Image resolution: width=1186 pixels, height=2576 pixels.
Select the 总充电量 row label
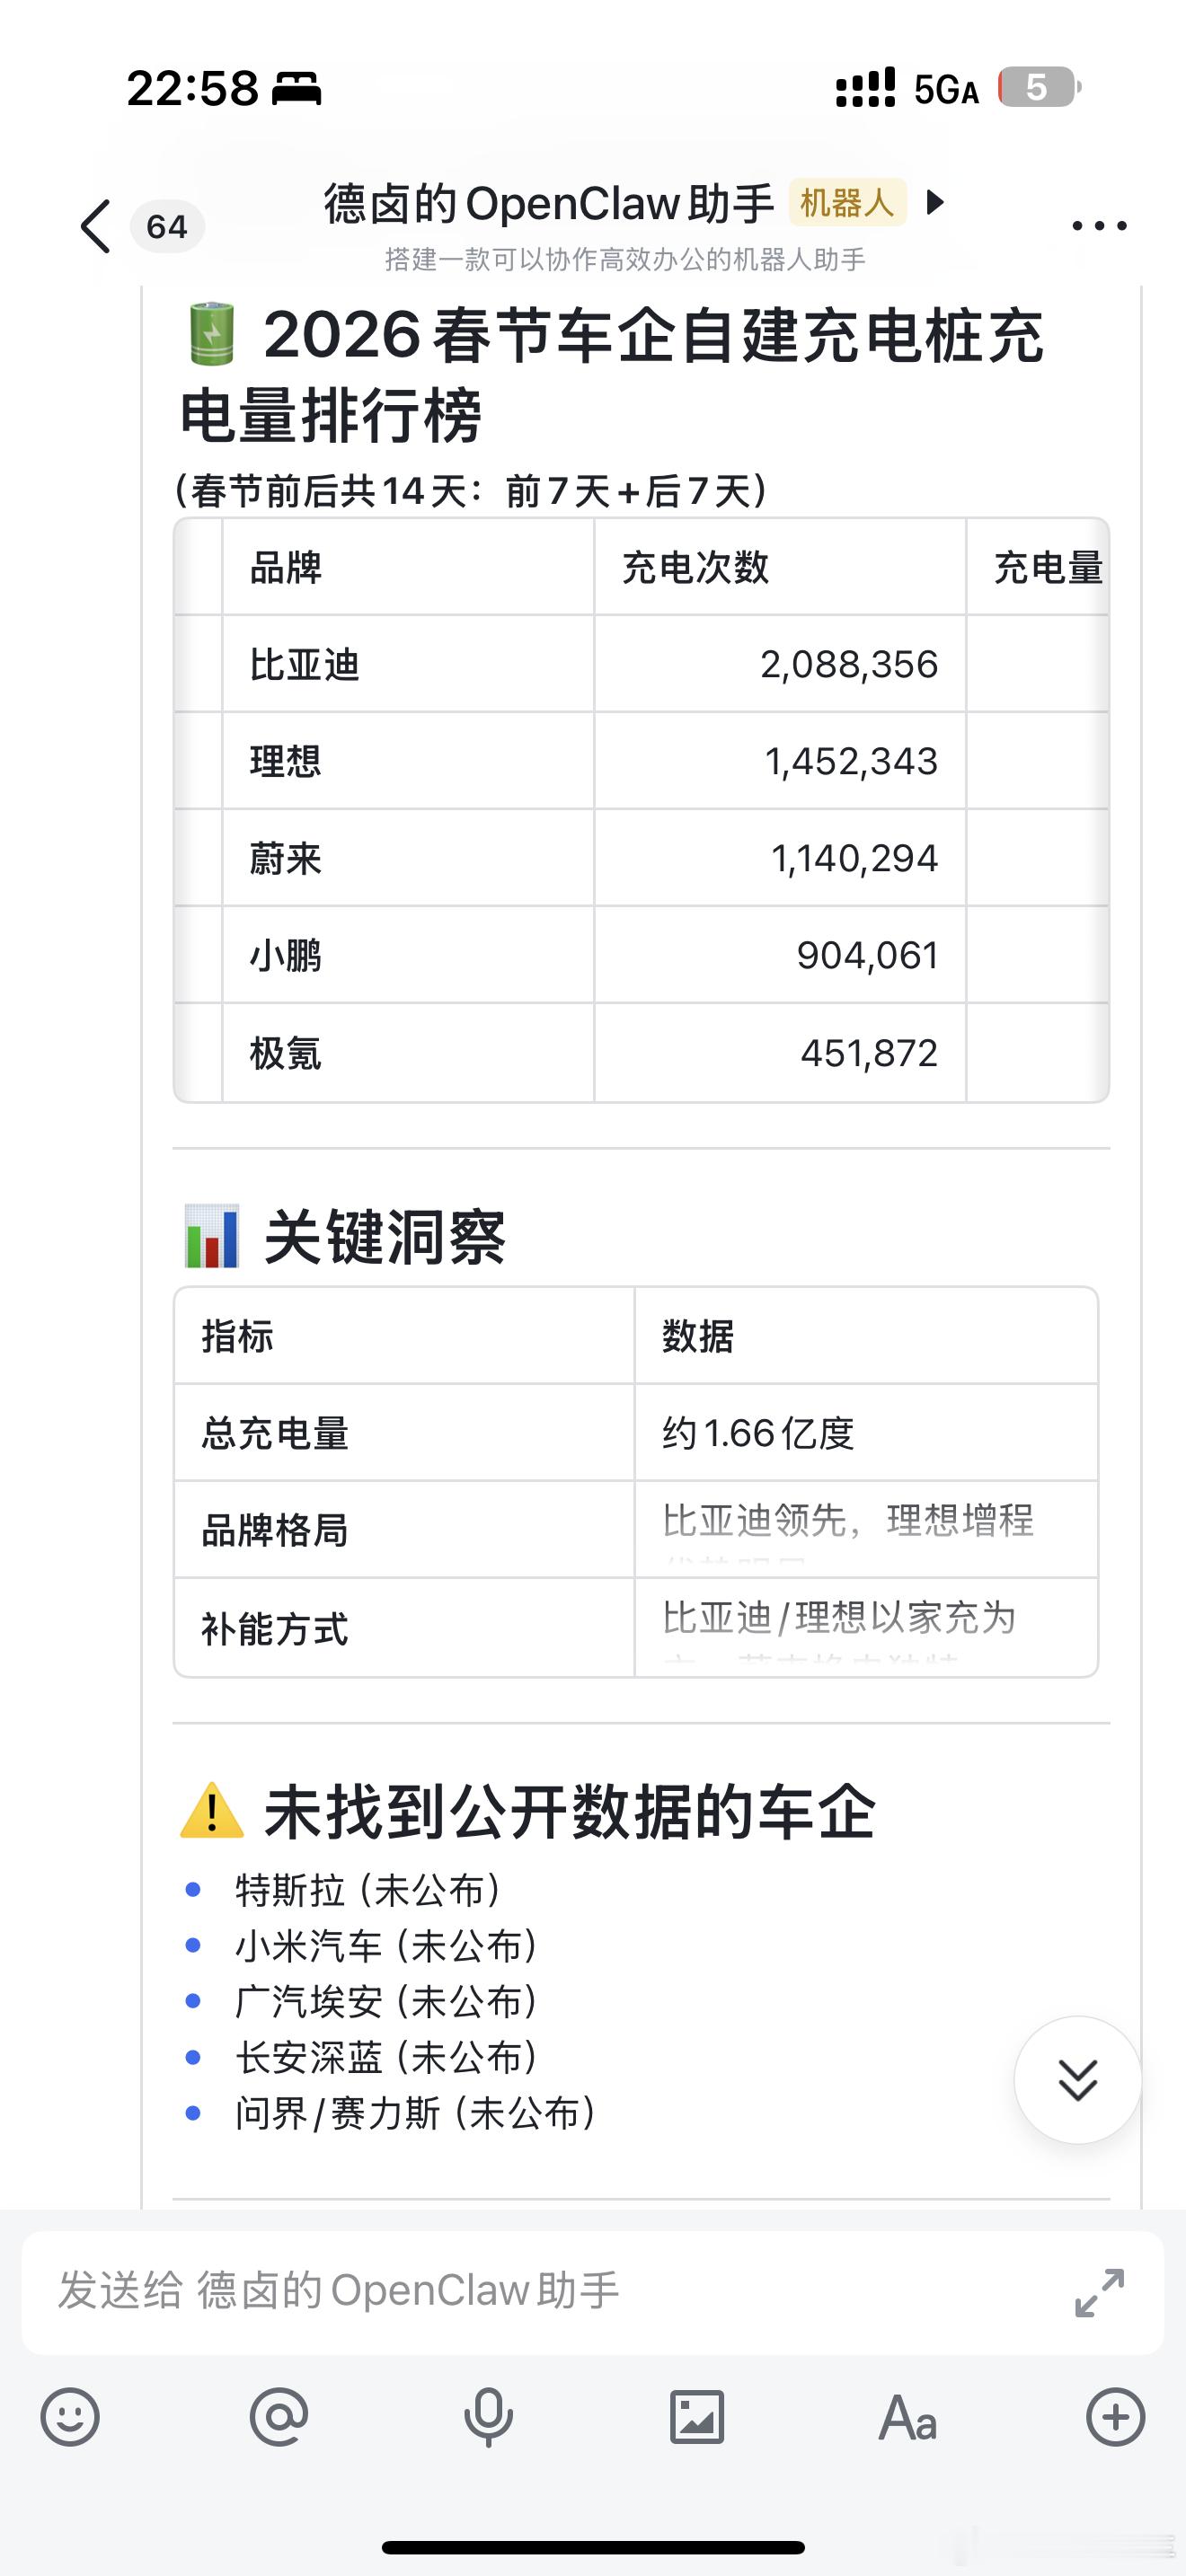(404, 1433)
